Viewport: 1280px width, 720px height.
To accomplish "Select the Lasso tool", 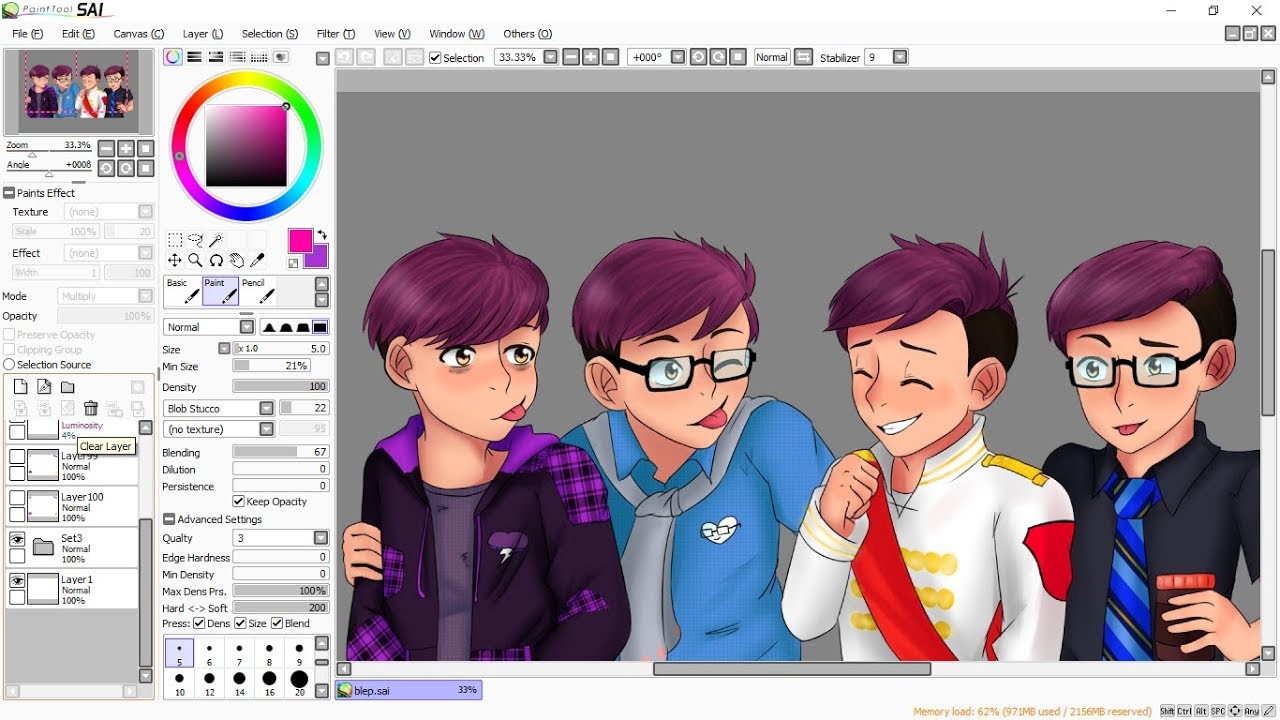I will click(x=195, y=240).
